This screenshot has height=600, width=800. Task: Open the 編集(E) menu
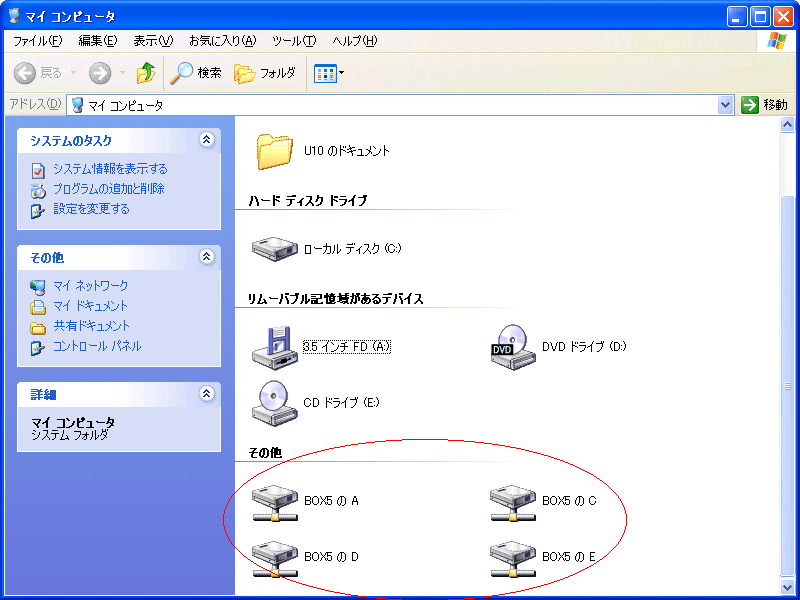[97, 41]
